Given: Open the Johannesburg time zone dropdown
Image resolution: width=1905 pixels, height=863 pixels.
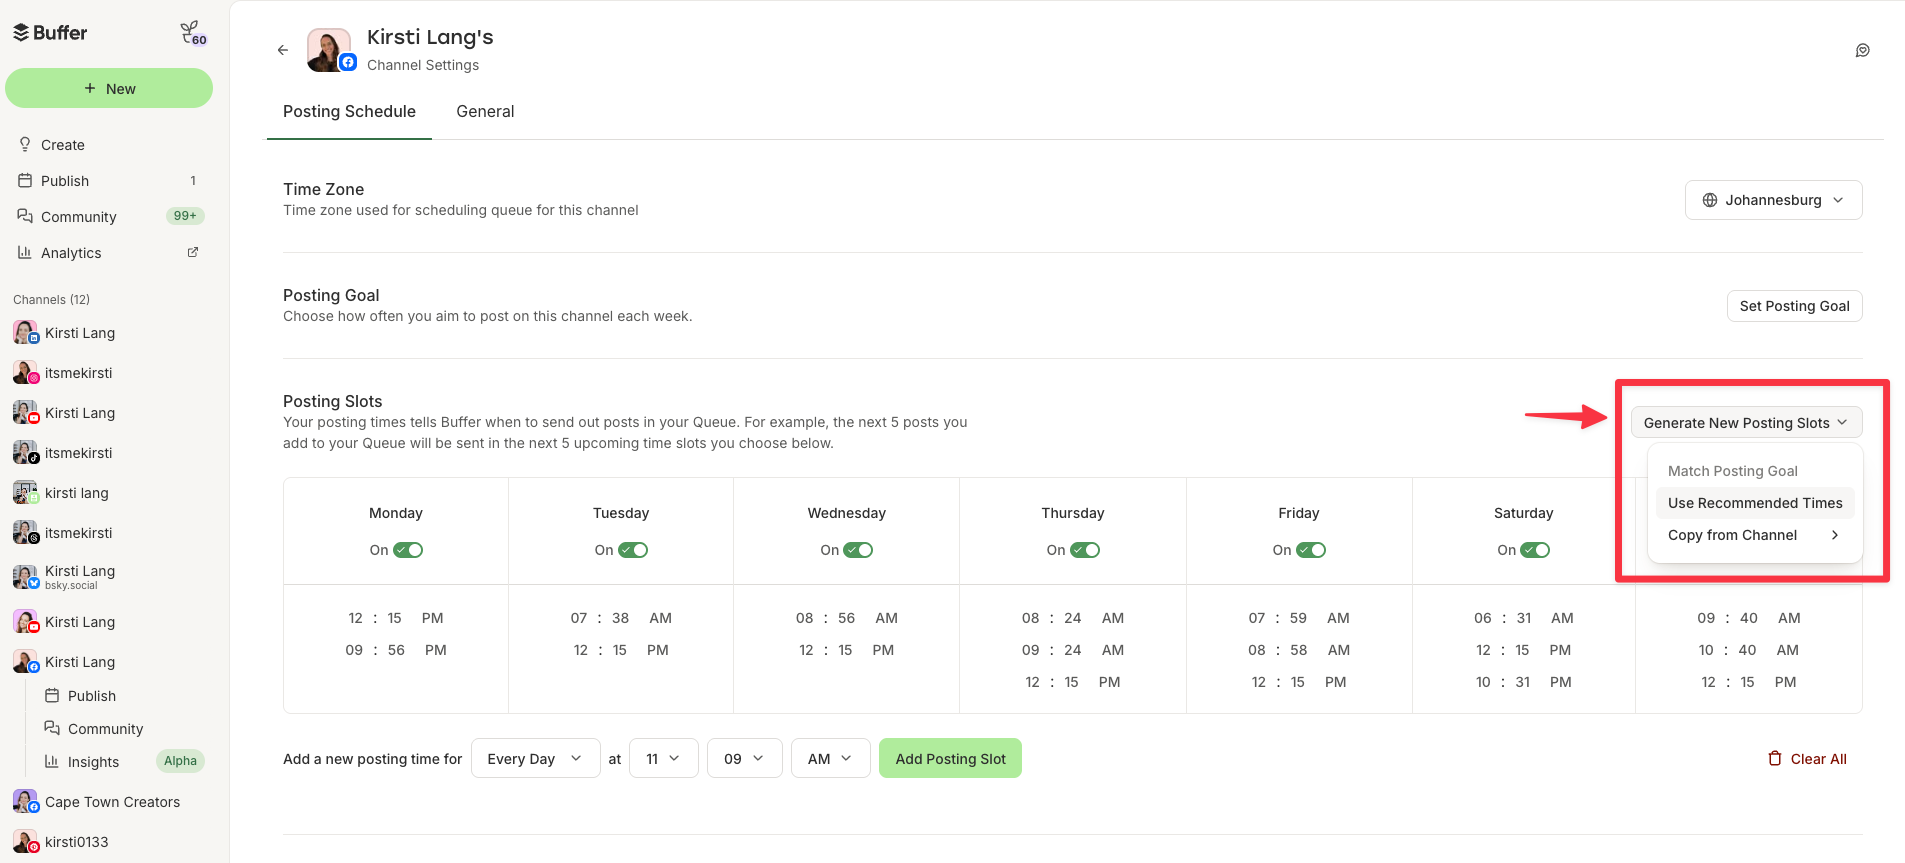Looking at the screenshot, I should 1773,200.
